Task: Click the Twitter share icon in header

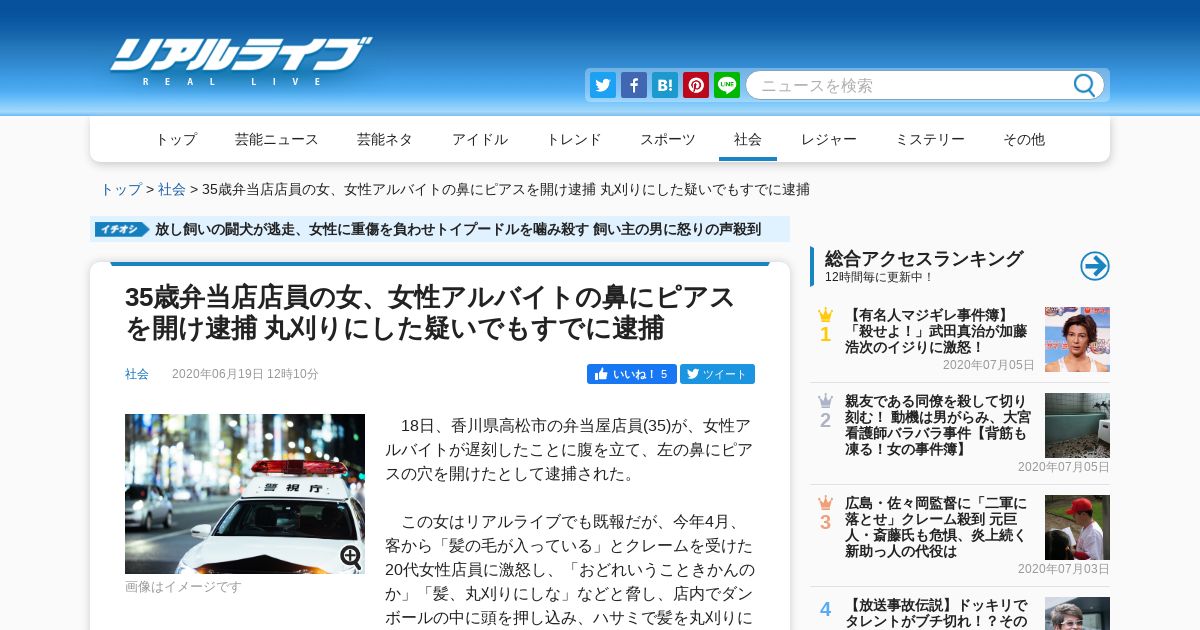Action: click(x=603, y=85)
